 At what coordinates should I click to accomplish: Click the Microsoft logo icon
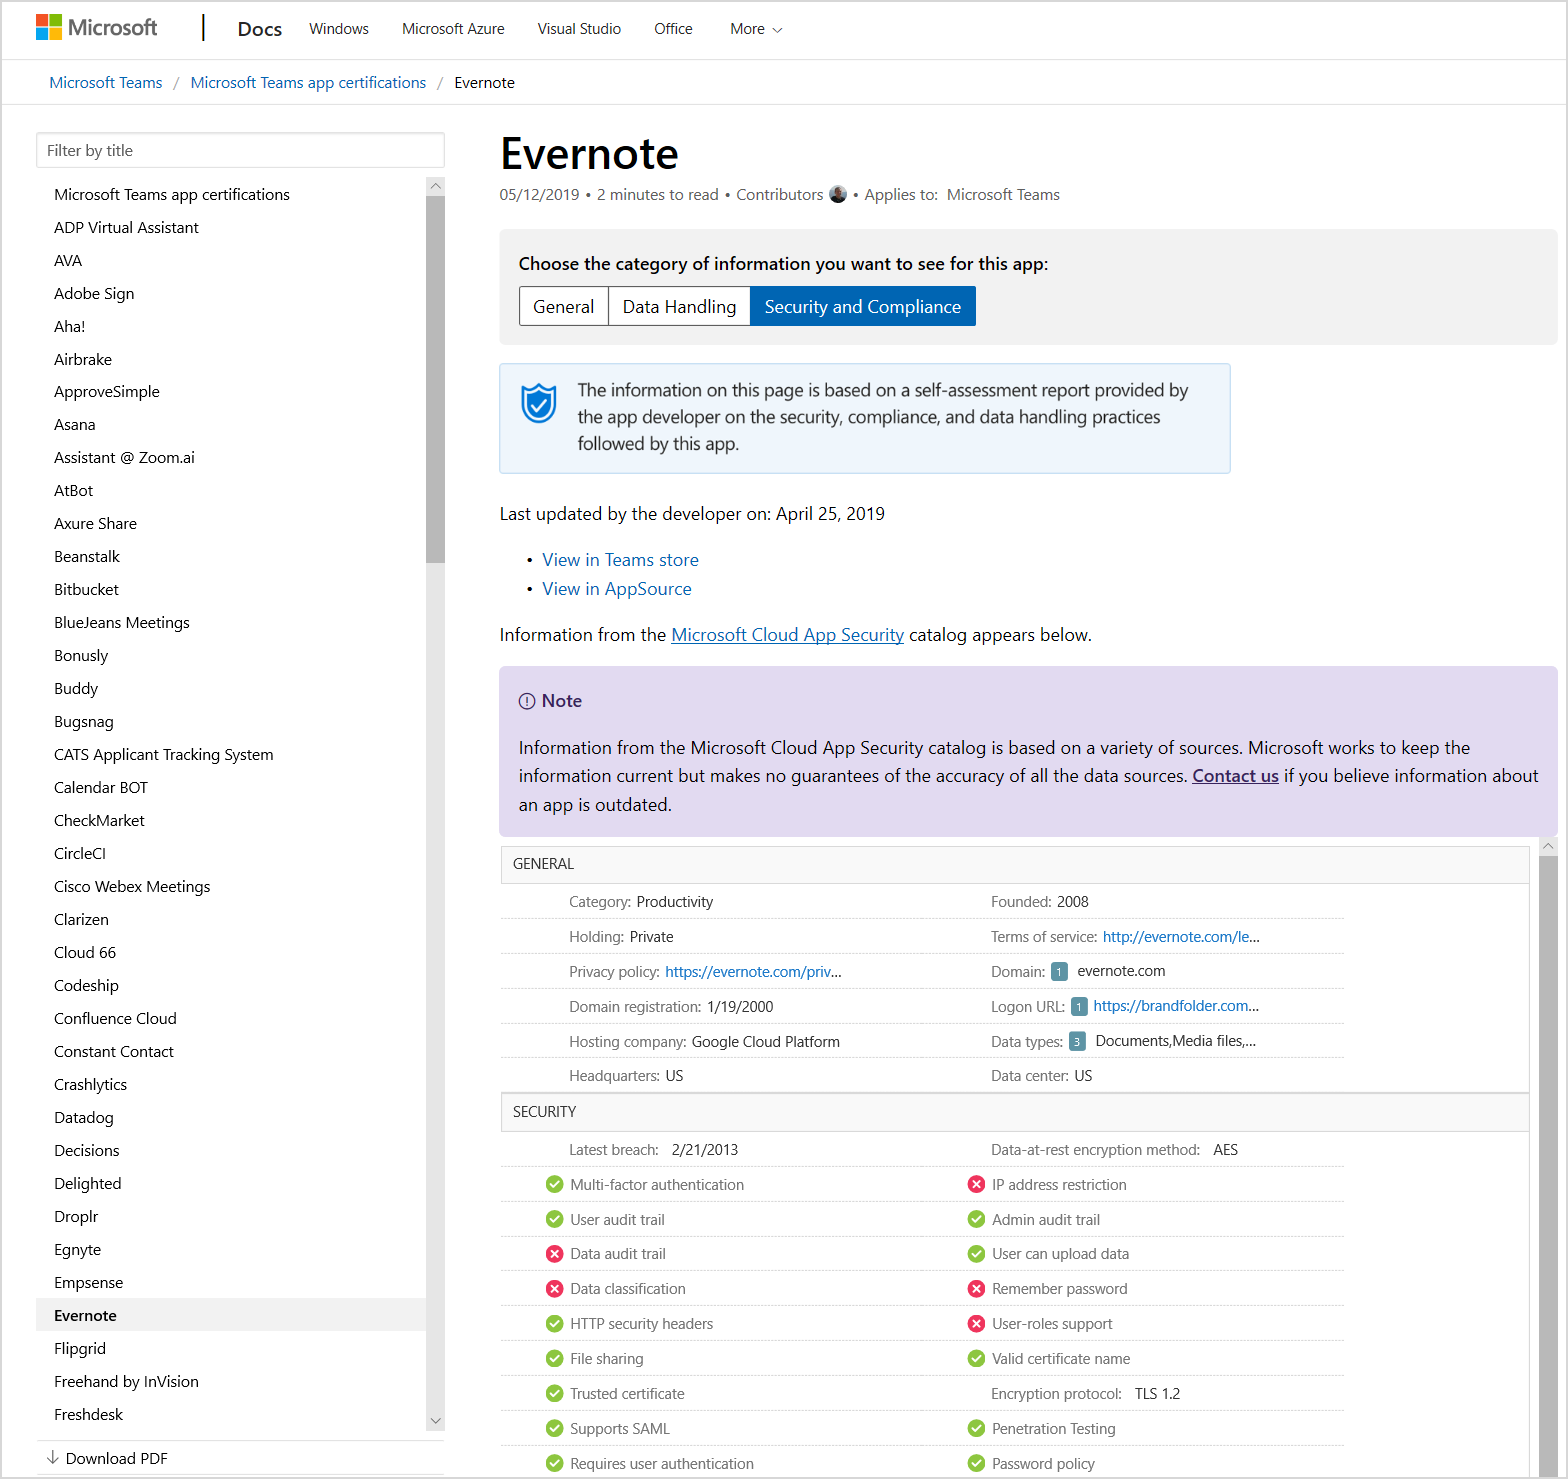coord(49,28)
